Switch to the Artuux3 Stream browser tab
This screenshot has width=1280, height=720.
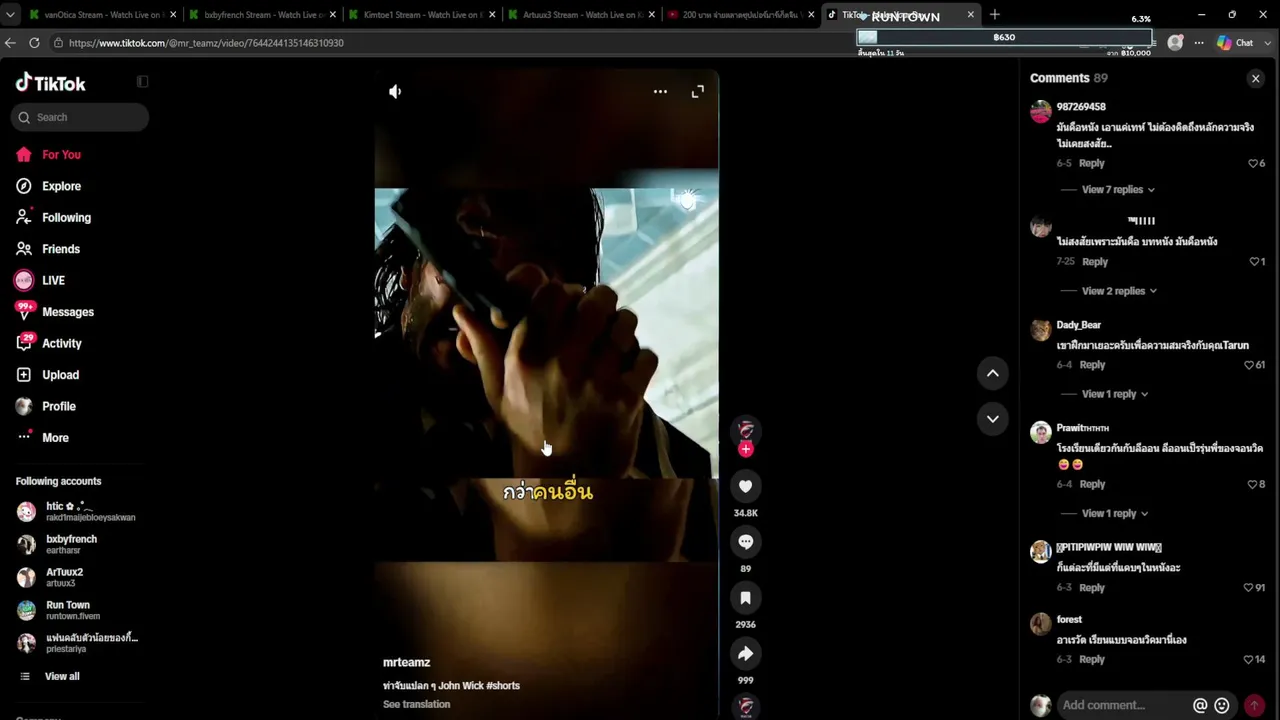pyautogui.click(x=581, y=15)
